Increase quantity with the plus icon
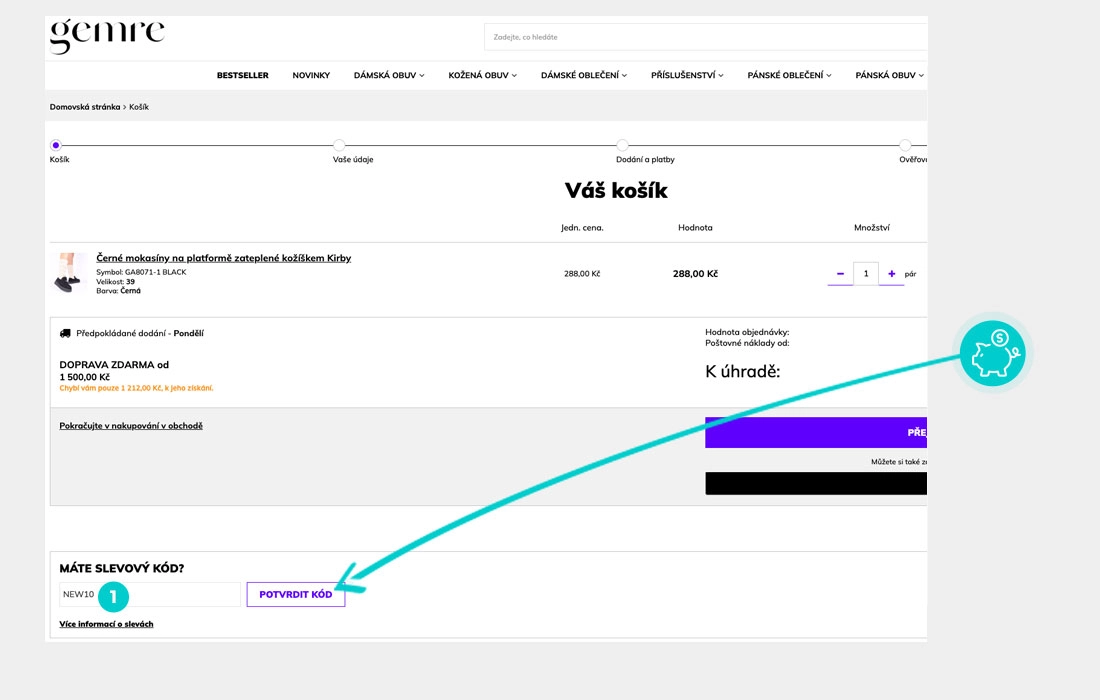Viewport: 1100px width, 700px height. coord(891,272)
